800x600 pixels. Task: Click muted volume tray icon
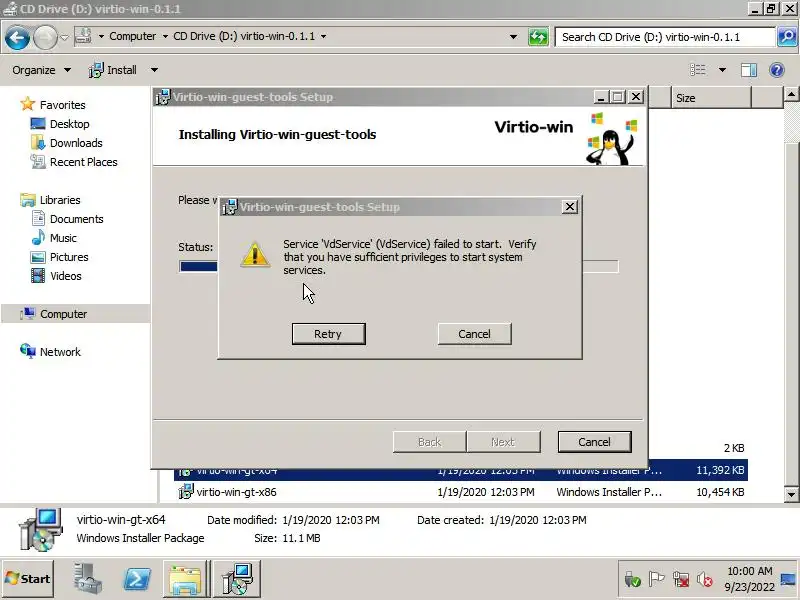point(705,579)
